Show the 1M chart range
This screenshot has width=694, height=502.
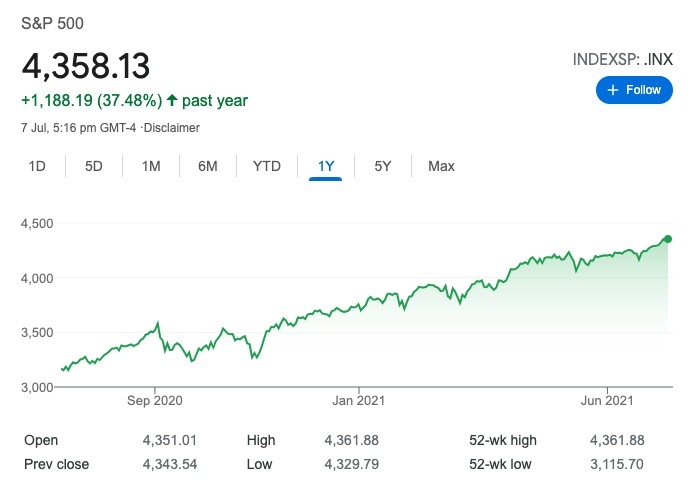pyautogui.click(x=151, y=166)
